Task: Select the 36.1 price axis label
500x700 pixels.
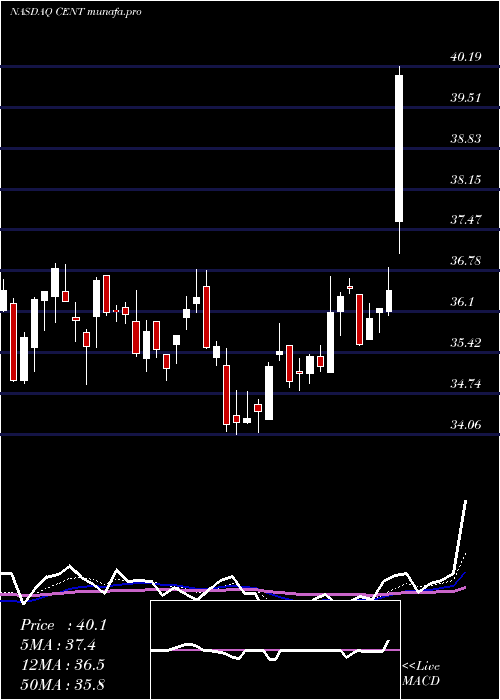Action: point(462,302)
